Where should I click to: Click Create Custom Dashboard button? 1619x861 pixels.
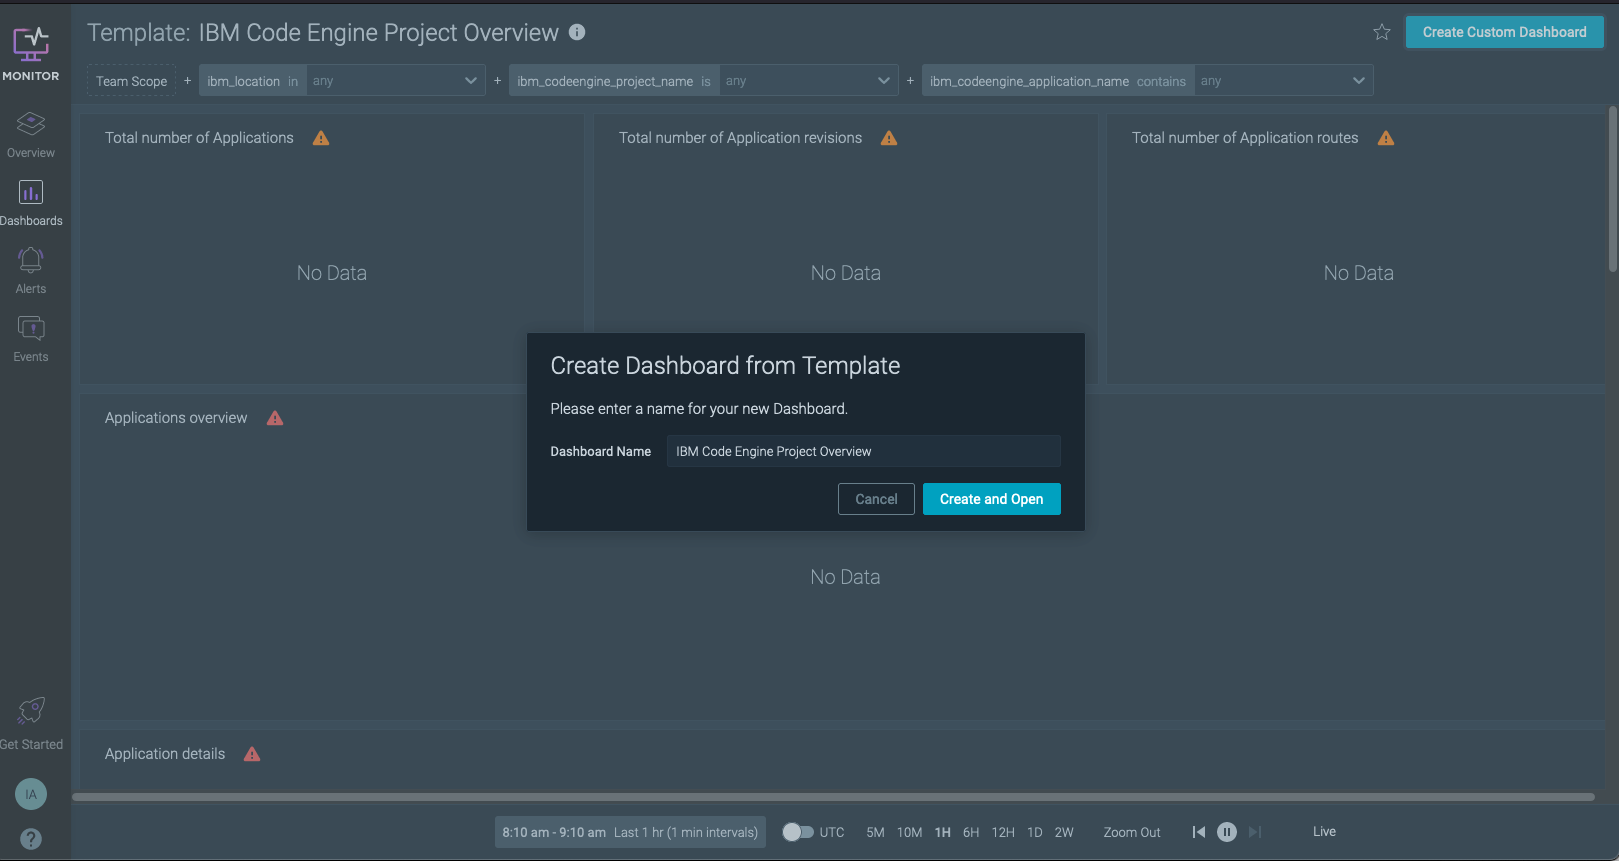pyautogui.click(x=1504, y=32)
